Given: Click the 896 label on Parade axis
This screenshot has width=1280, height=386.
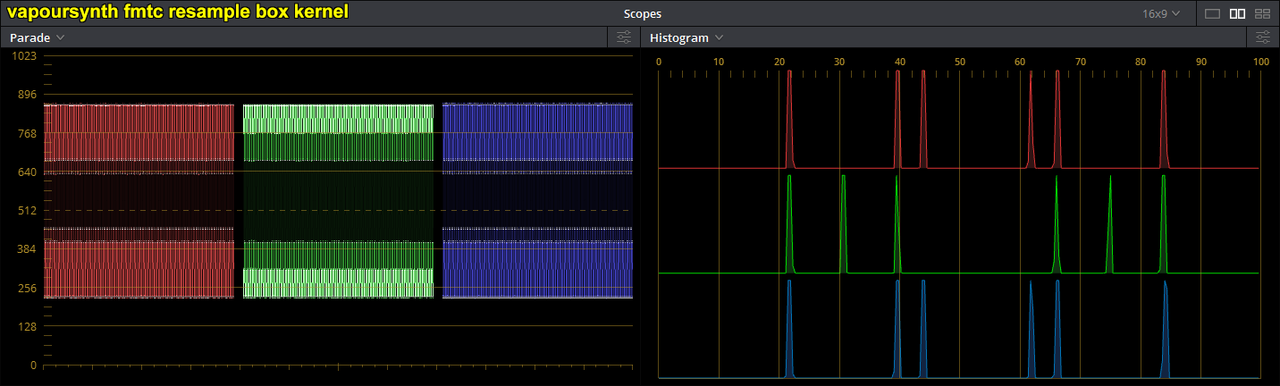Looking at the screenshot, I should pyautogui.click(x=27, y=95).
